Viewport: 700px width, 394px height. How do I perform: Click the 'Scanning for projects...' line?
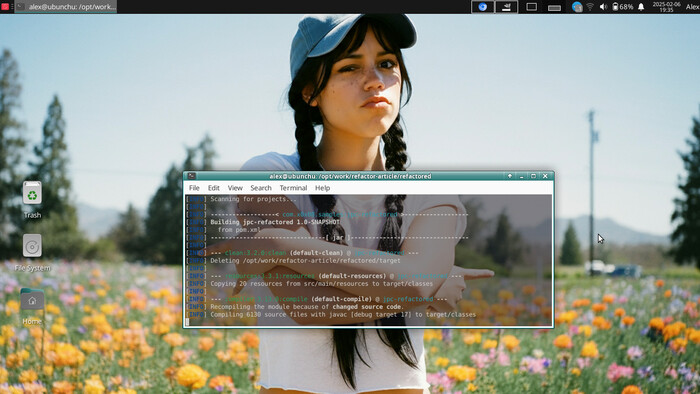click(254, 199)
